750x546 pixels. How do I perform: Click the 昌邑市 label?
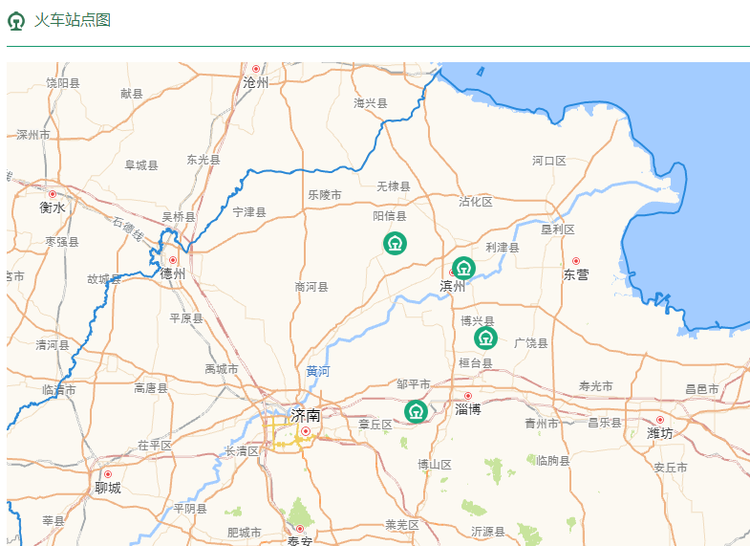click(702, 390)
